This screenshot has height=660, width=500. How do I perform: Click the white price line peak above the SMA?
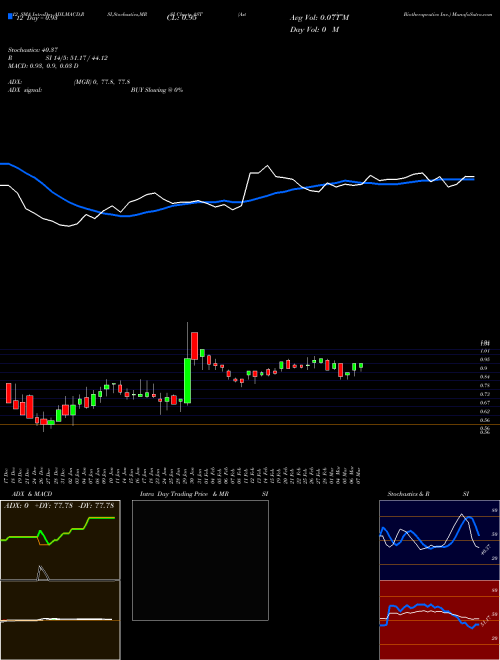[x=267, y=166]
